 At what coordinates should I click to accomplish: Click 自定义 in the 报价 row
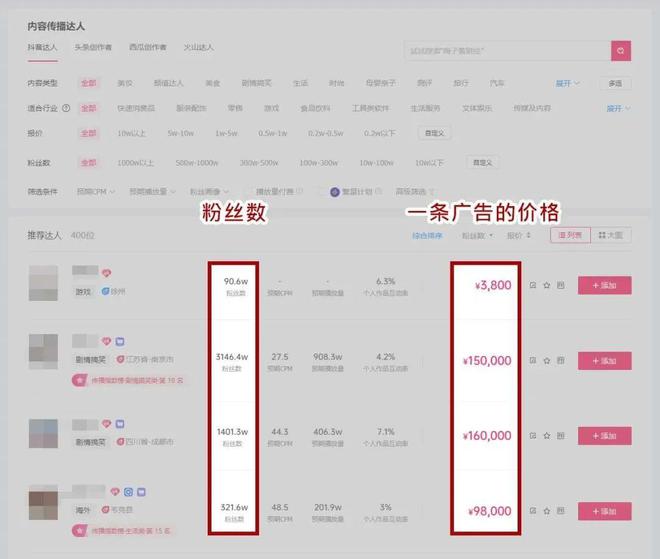[433, 133]
